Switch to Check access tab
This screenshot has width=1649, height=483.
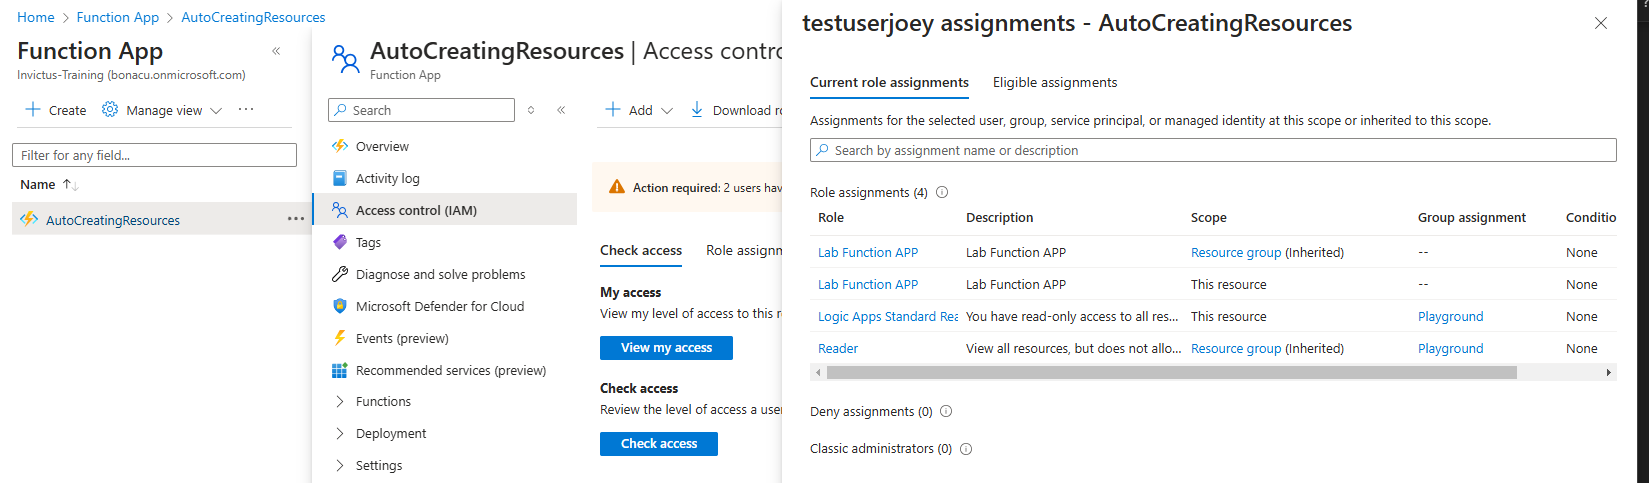641,250
